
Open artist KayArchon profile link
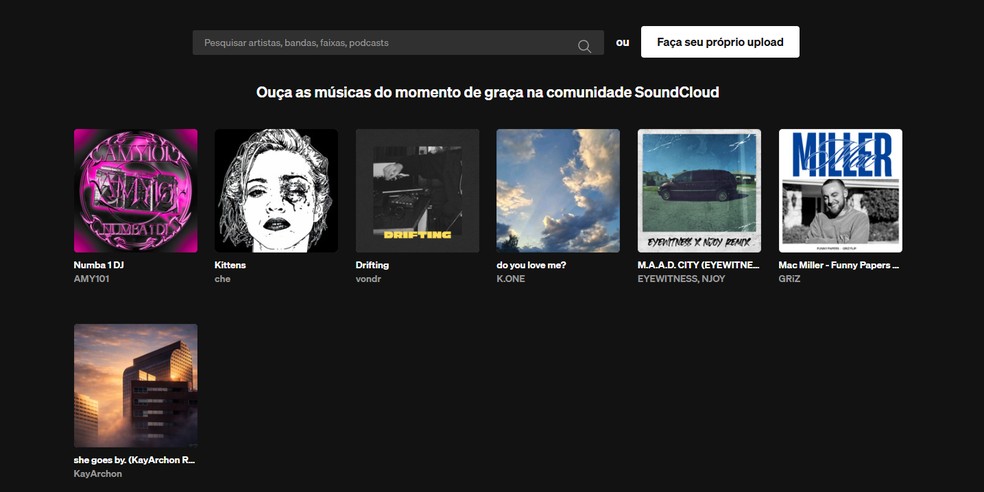coord(98,474)
